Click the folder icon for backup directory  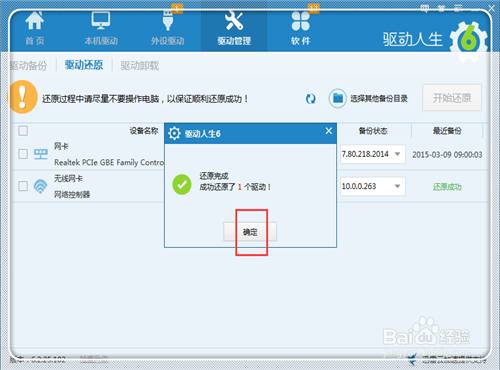pos(337,98)
